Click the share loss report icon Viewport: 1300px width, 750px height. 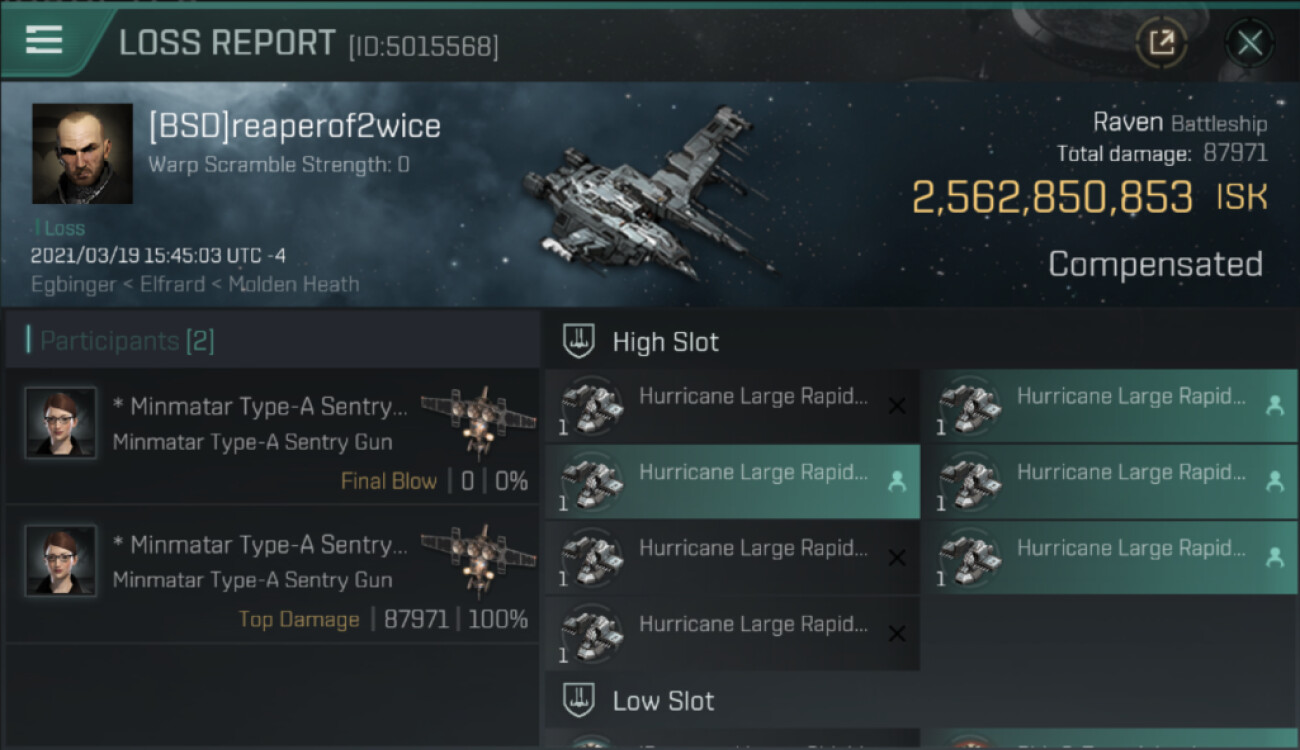(1161, 42)
